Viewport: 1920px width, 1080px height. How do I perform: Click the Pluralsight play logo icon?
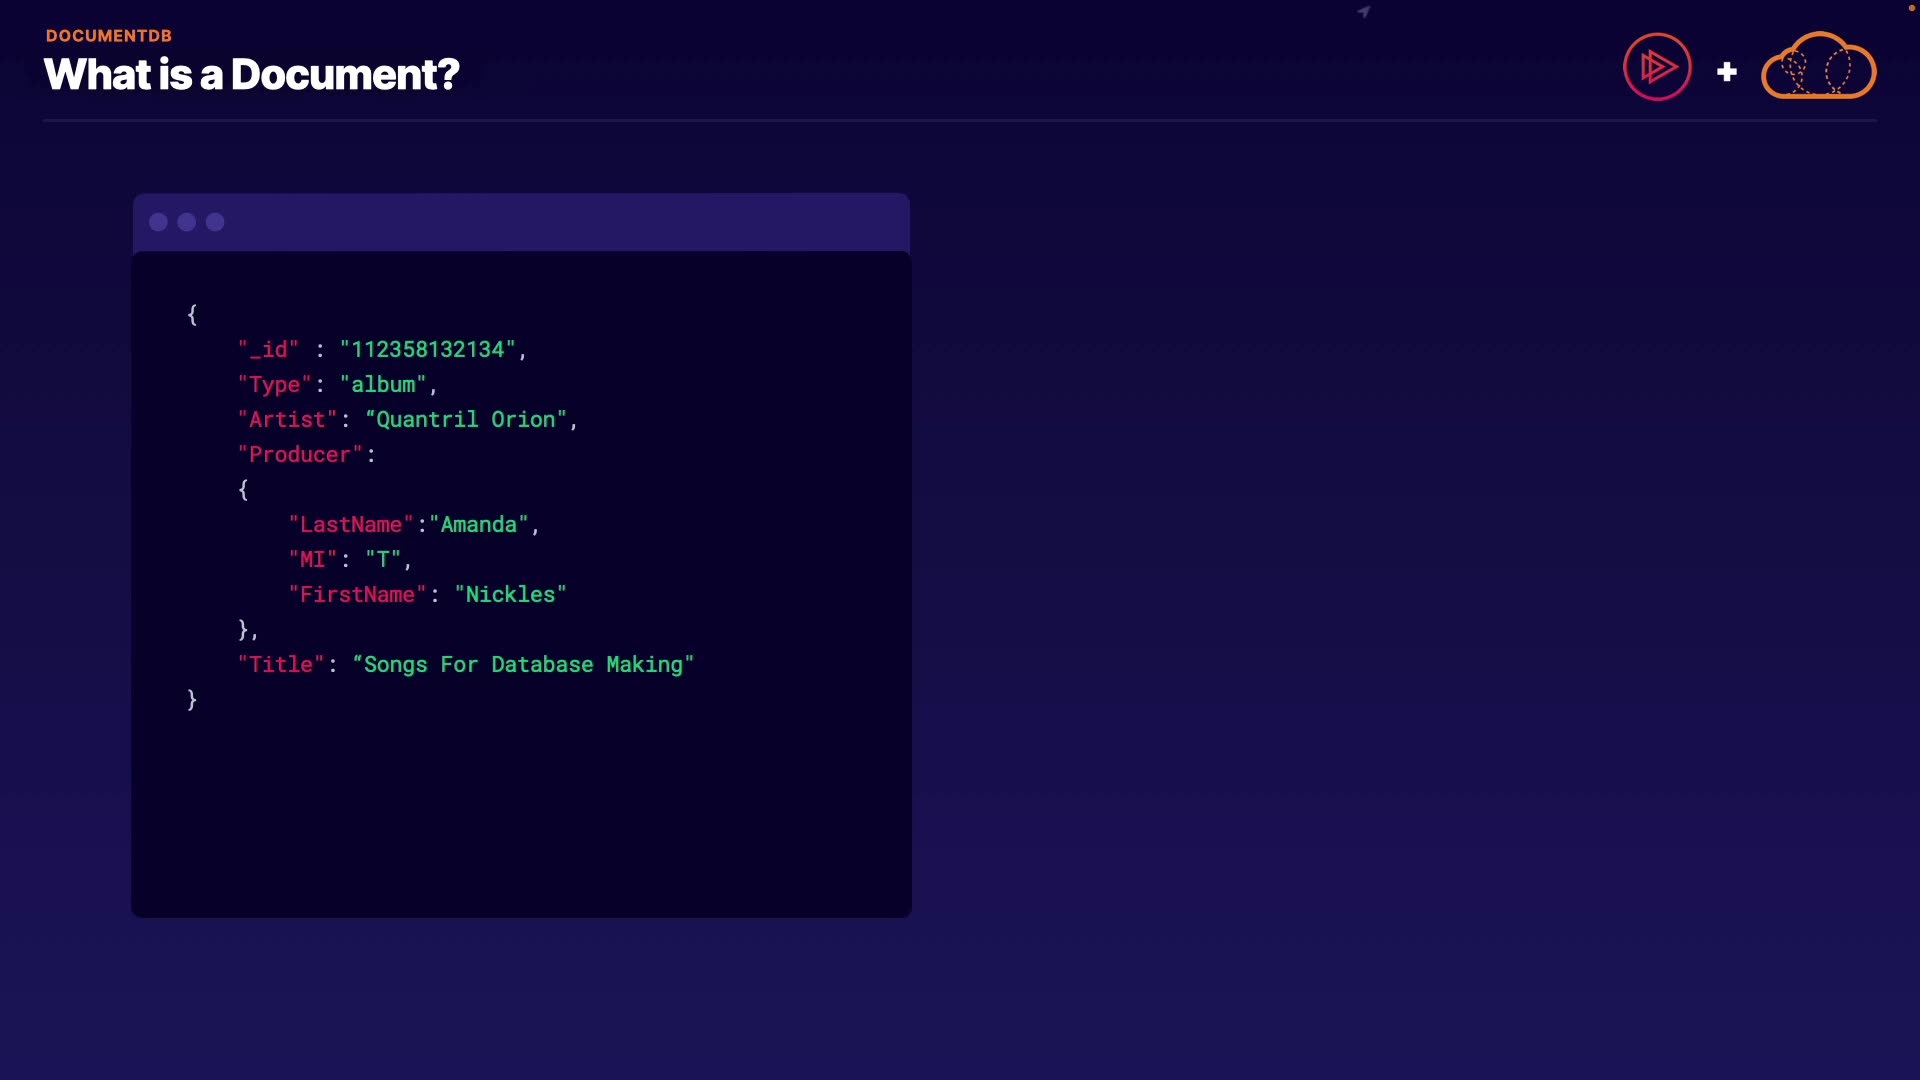tap(1657, 67)
